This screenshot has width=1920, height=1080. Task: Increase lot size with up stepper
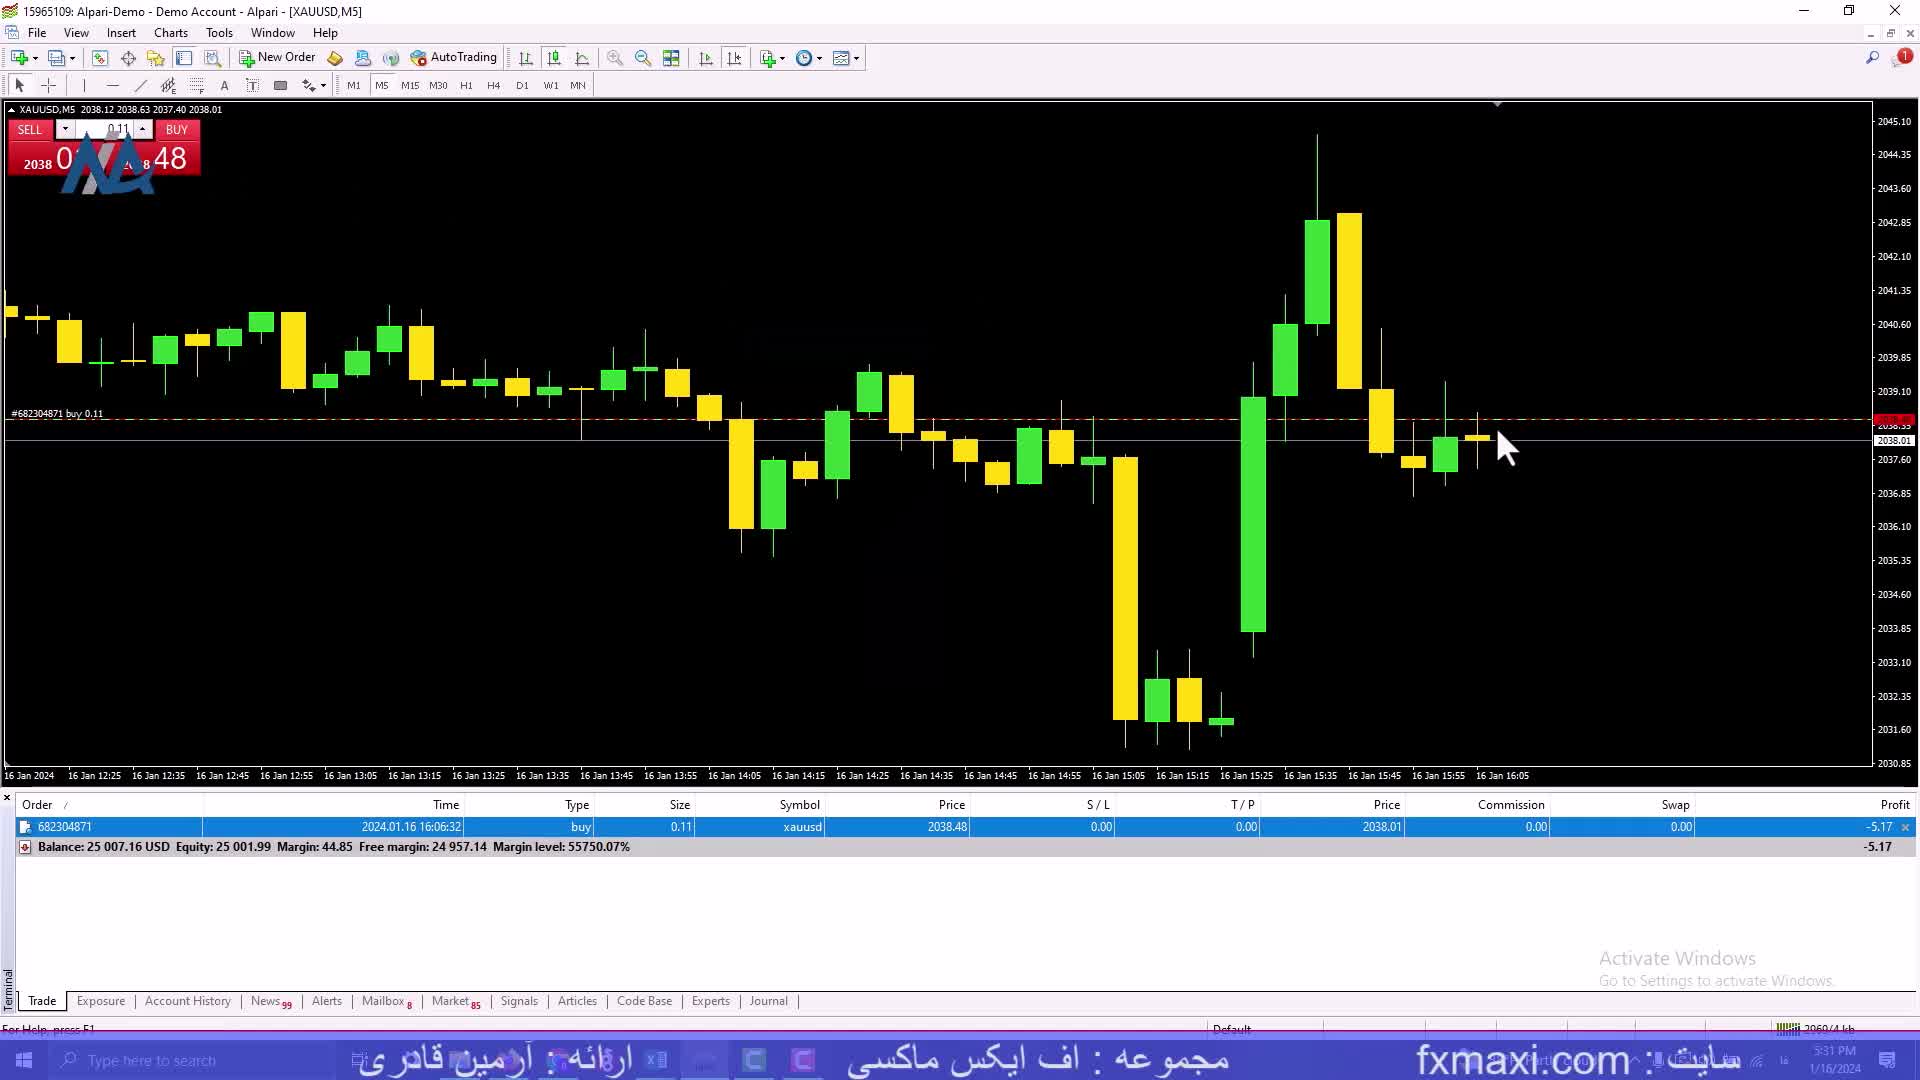tap(143, 129)
